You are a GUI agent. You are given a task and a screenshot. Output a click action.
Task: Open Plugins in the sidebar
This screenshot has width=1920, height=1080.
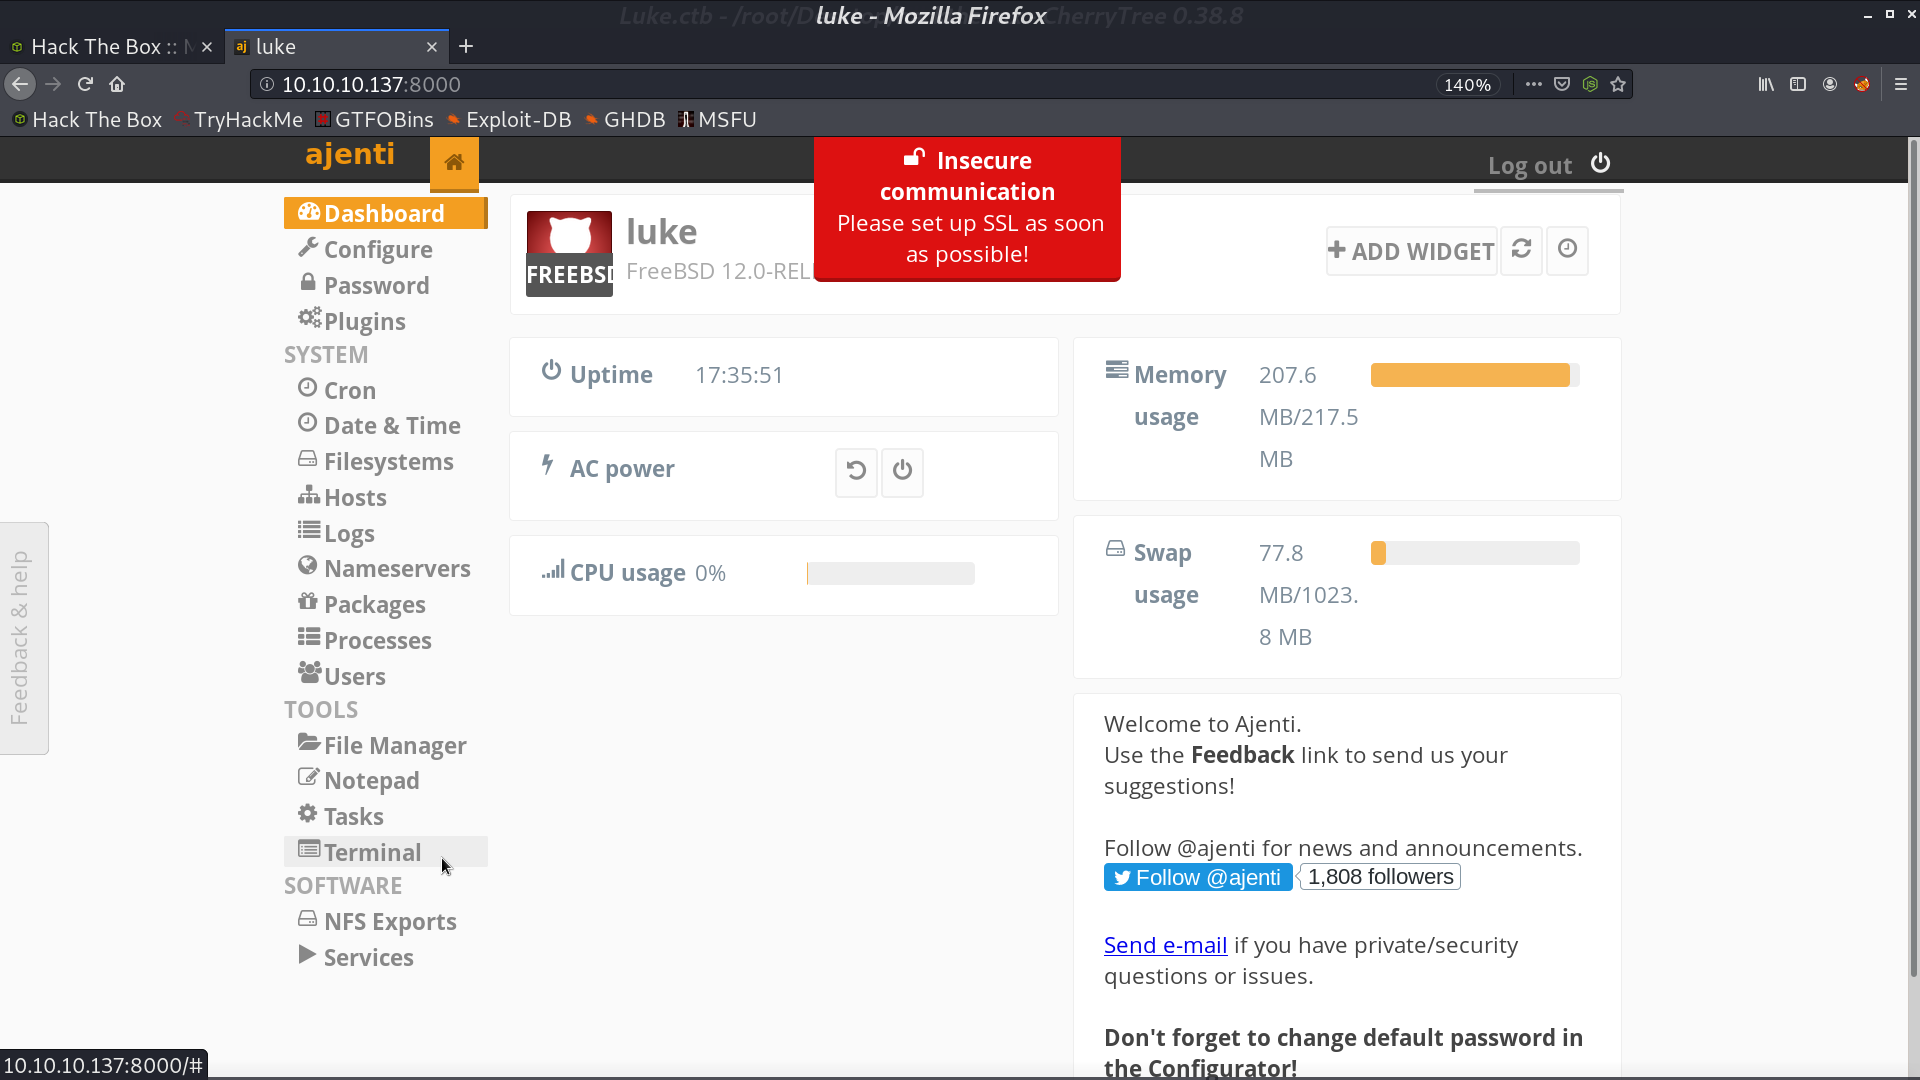pos(385,321)
